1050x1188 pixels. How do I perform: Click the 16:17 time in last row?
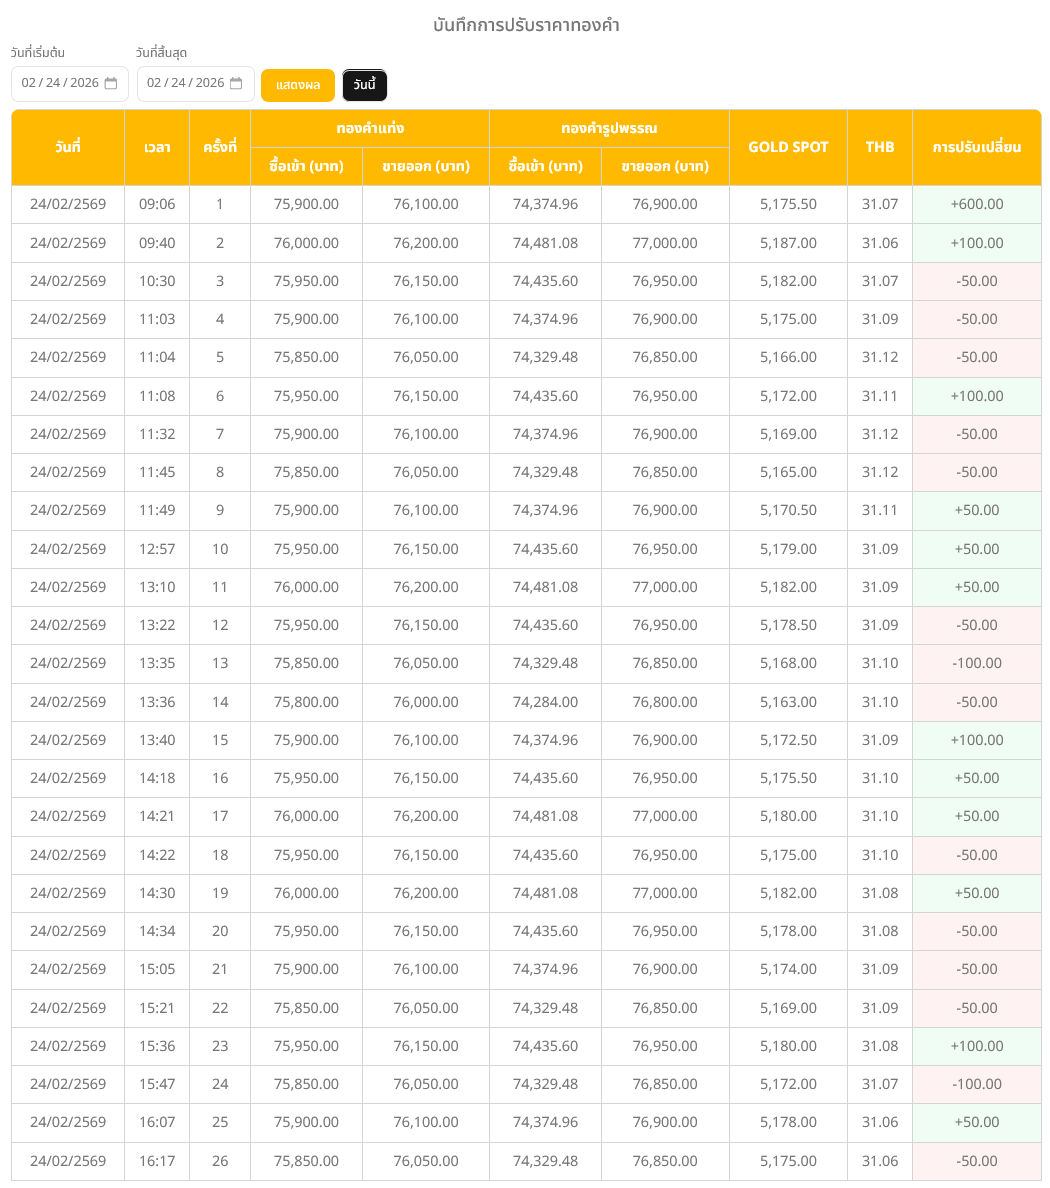tap(157, 1161)
